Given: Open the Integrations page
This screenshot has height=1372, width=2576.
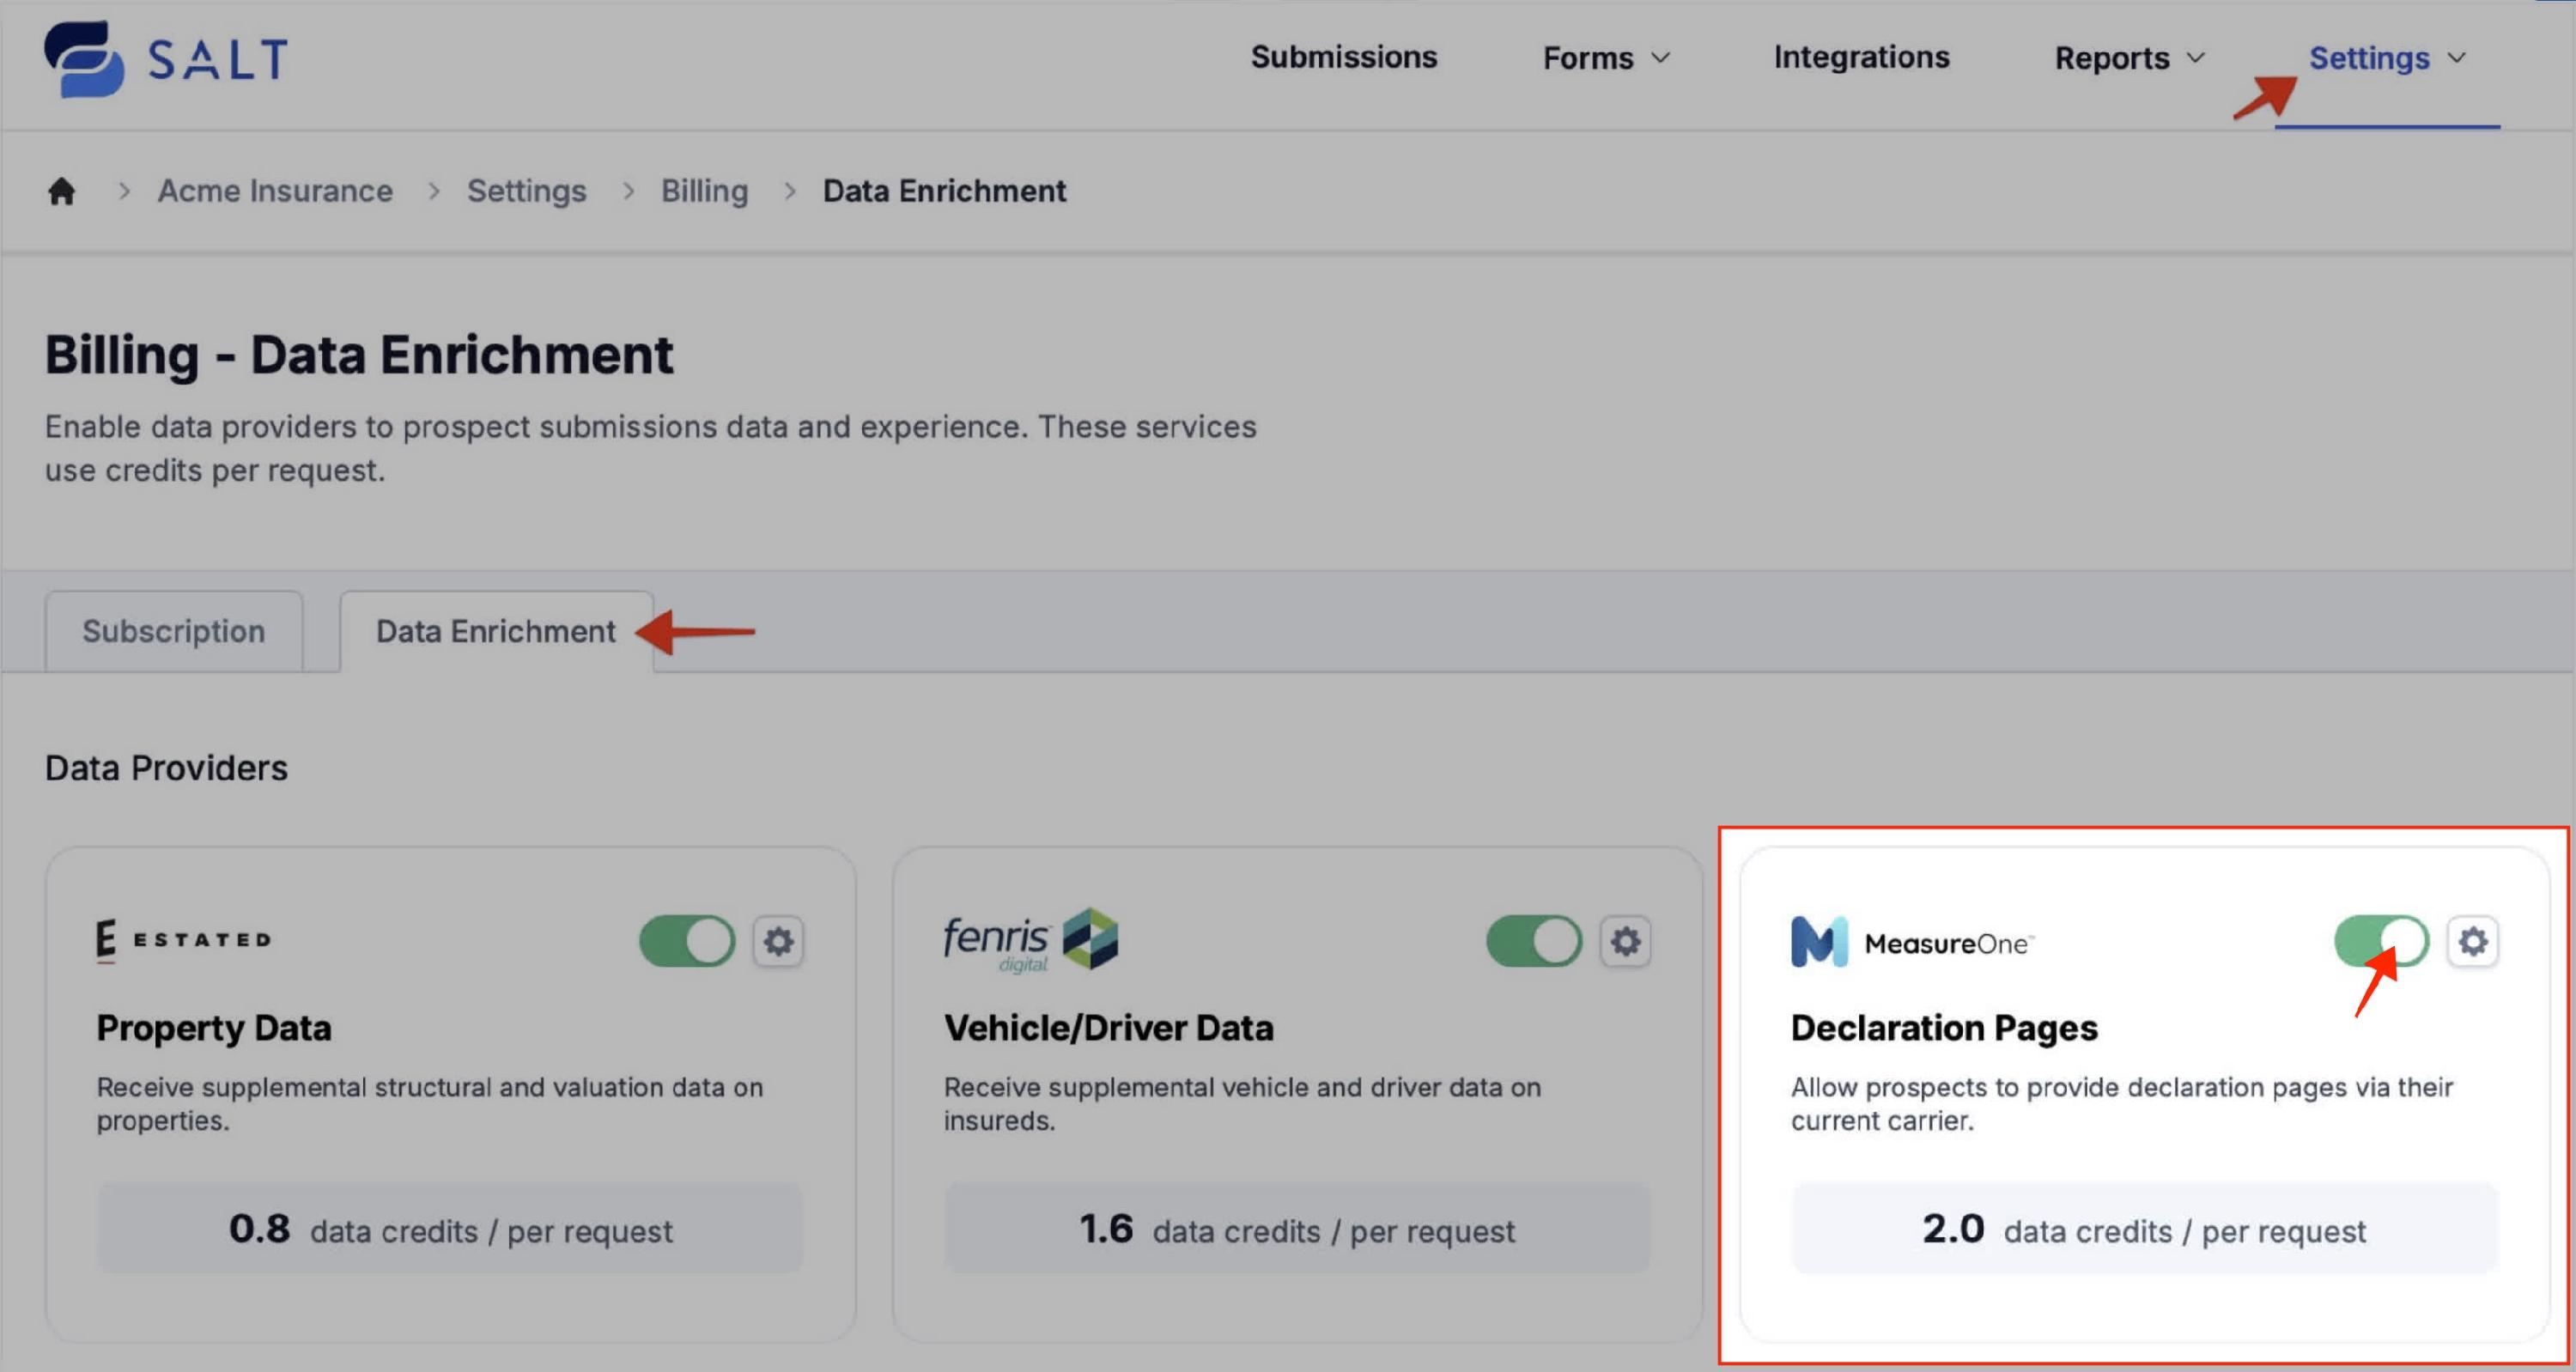Looking at the screenshot, I should click(1861, 57).
